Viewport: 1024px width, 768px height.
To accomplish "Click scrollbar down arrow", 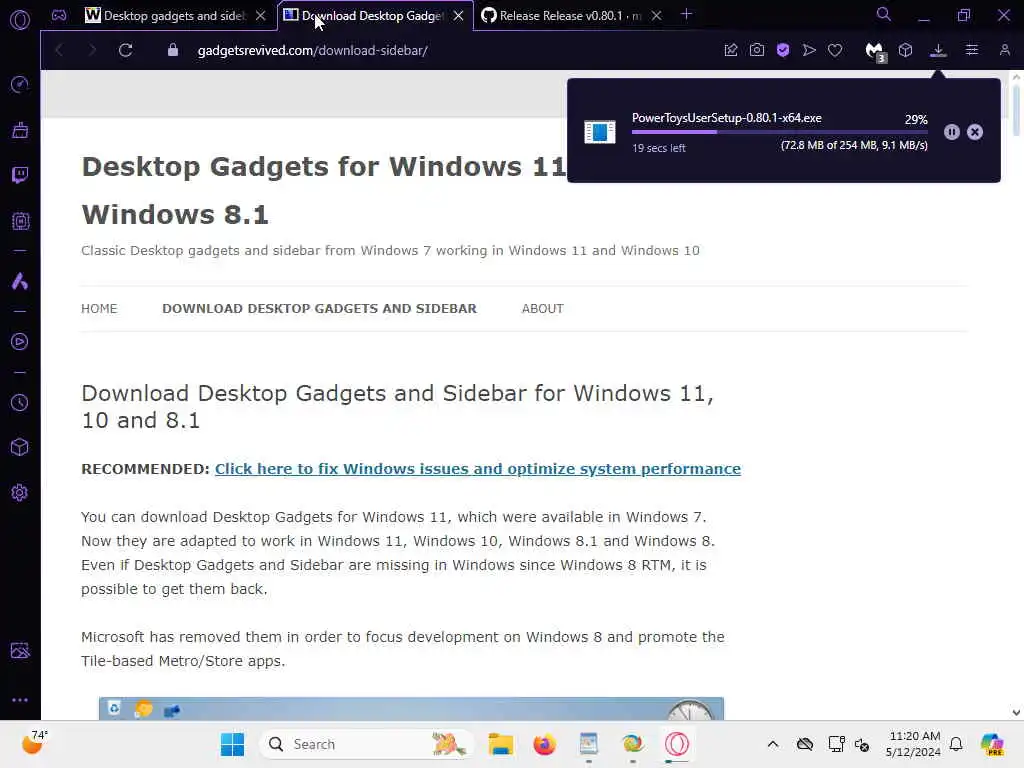I will click(1016, 712).
